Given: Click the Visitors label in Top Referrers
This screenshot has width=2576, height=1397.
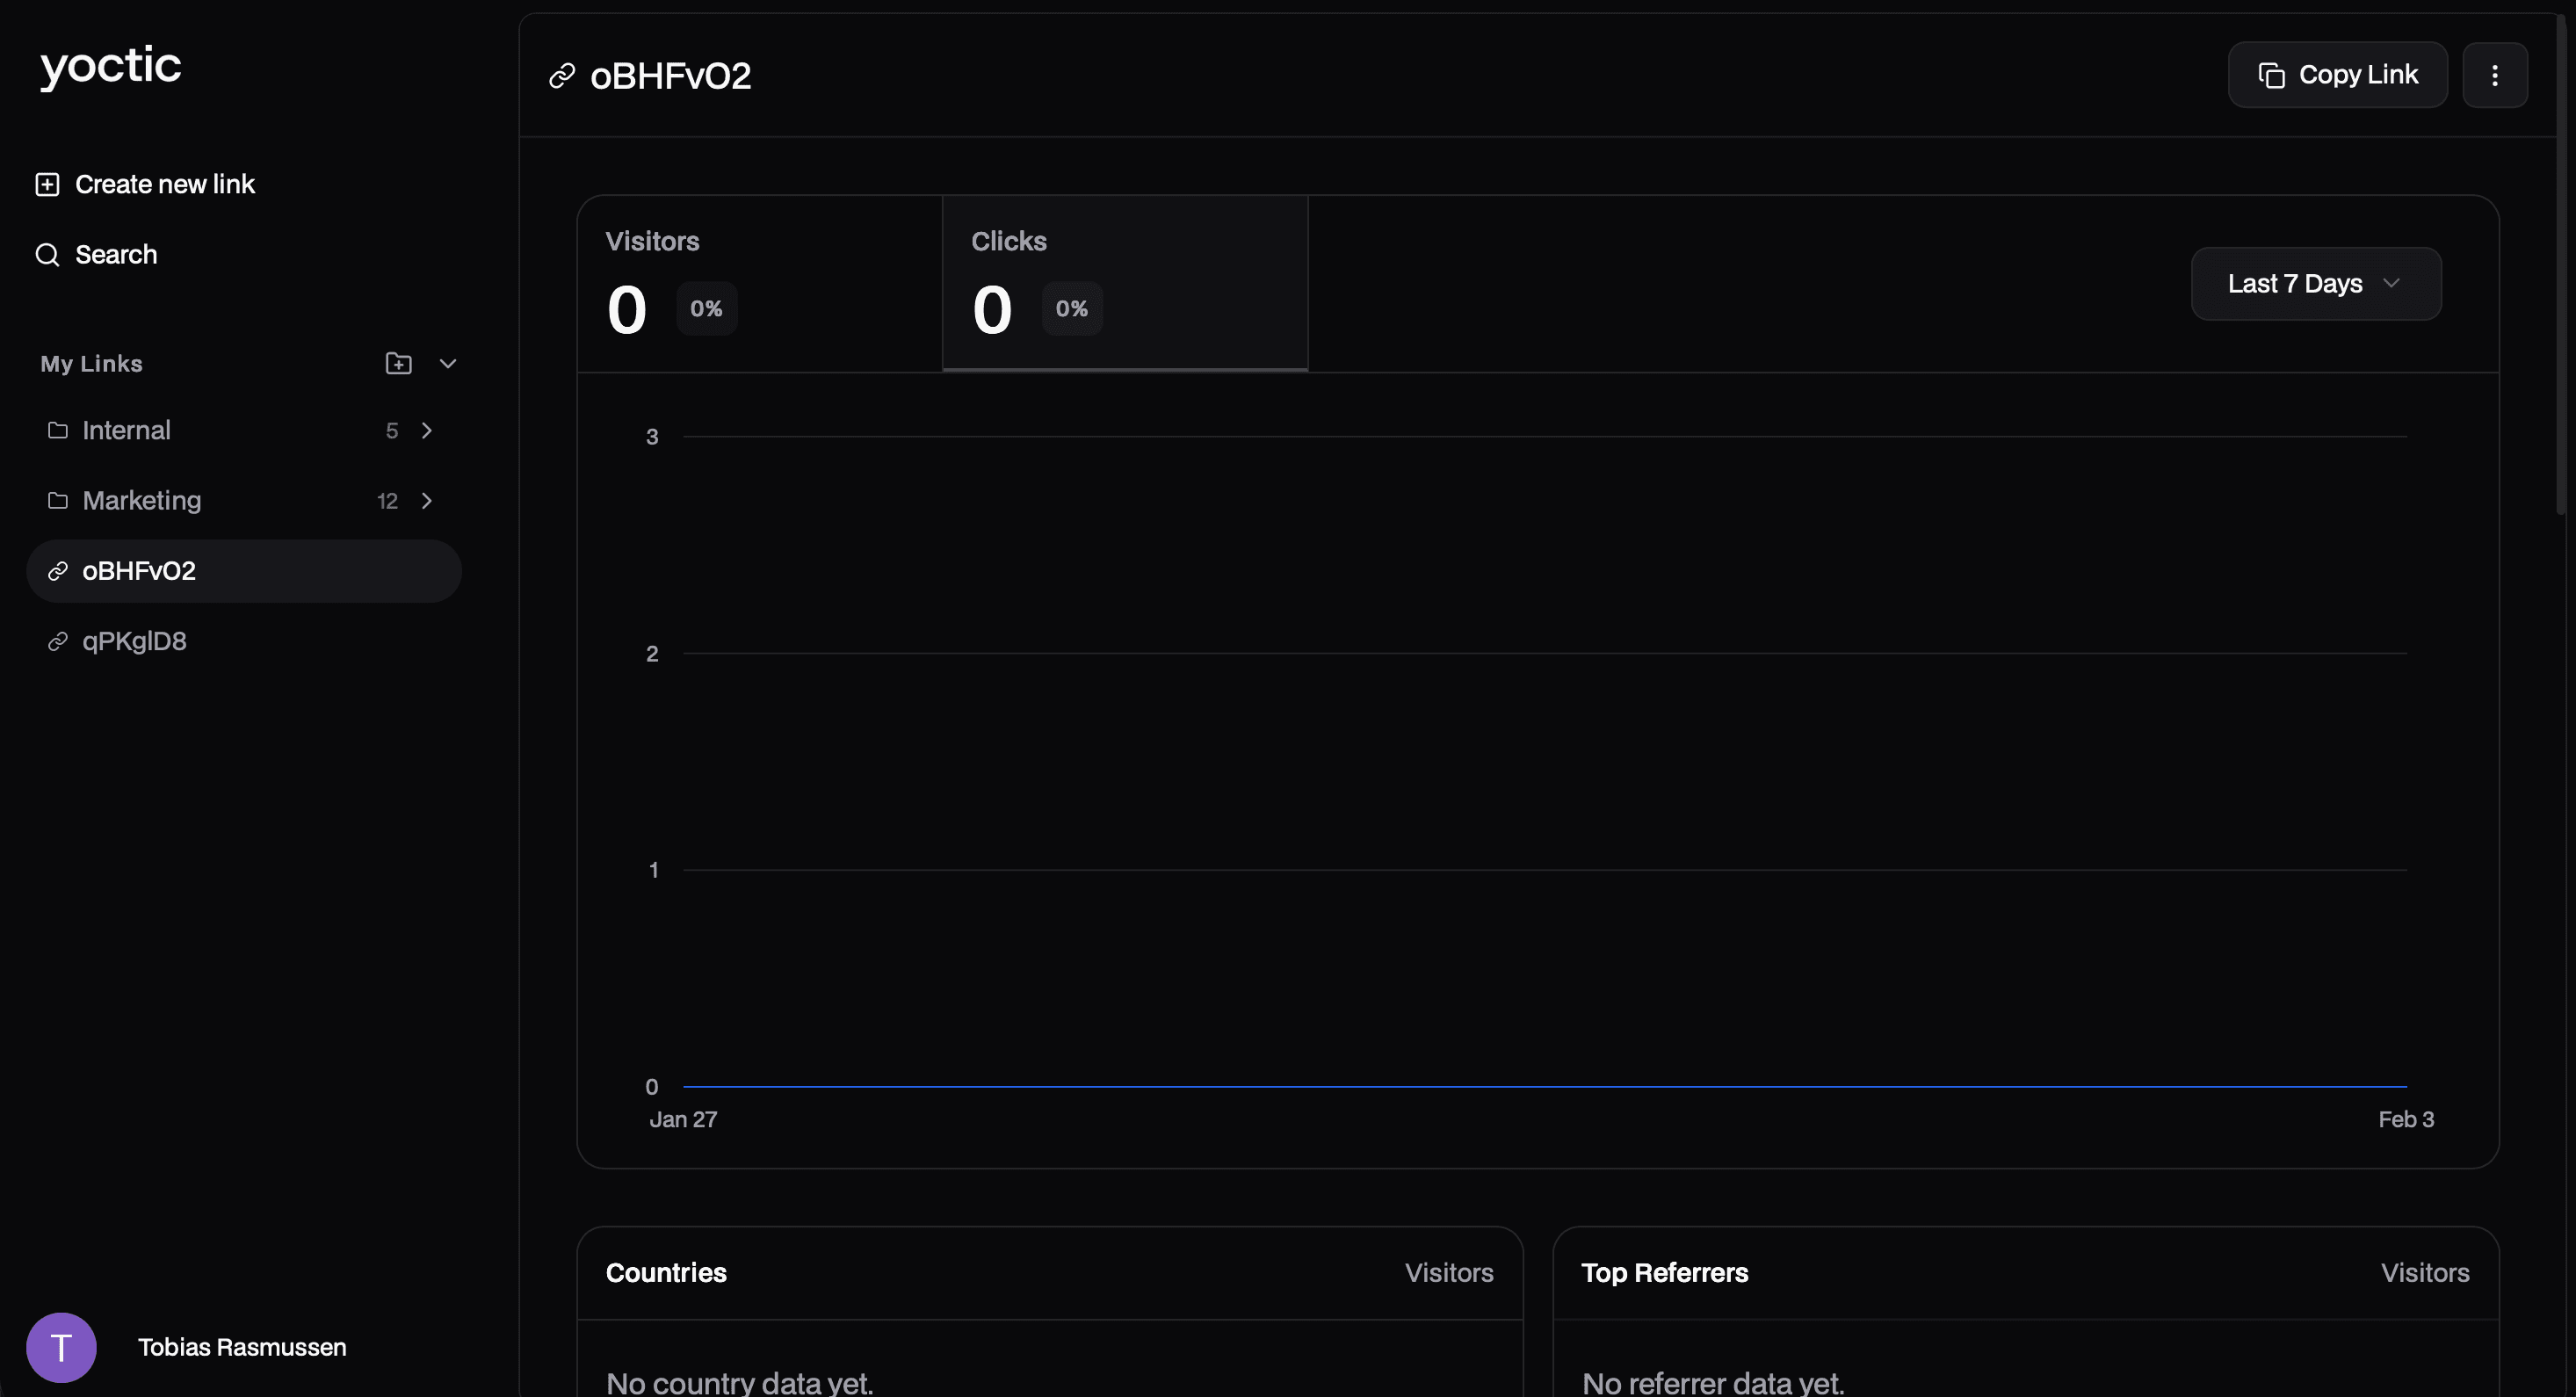Looking at the screenshot, I should (2424, 1273).
